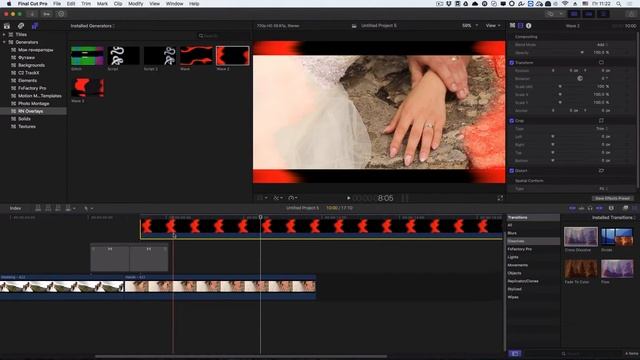Click the insert clip edit icon
Image resolution: width=640 pixels, height=360 pixels.
48,208
